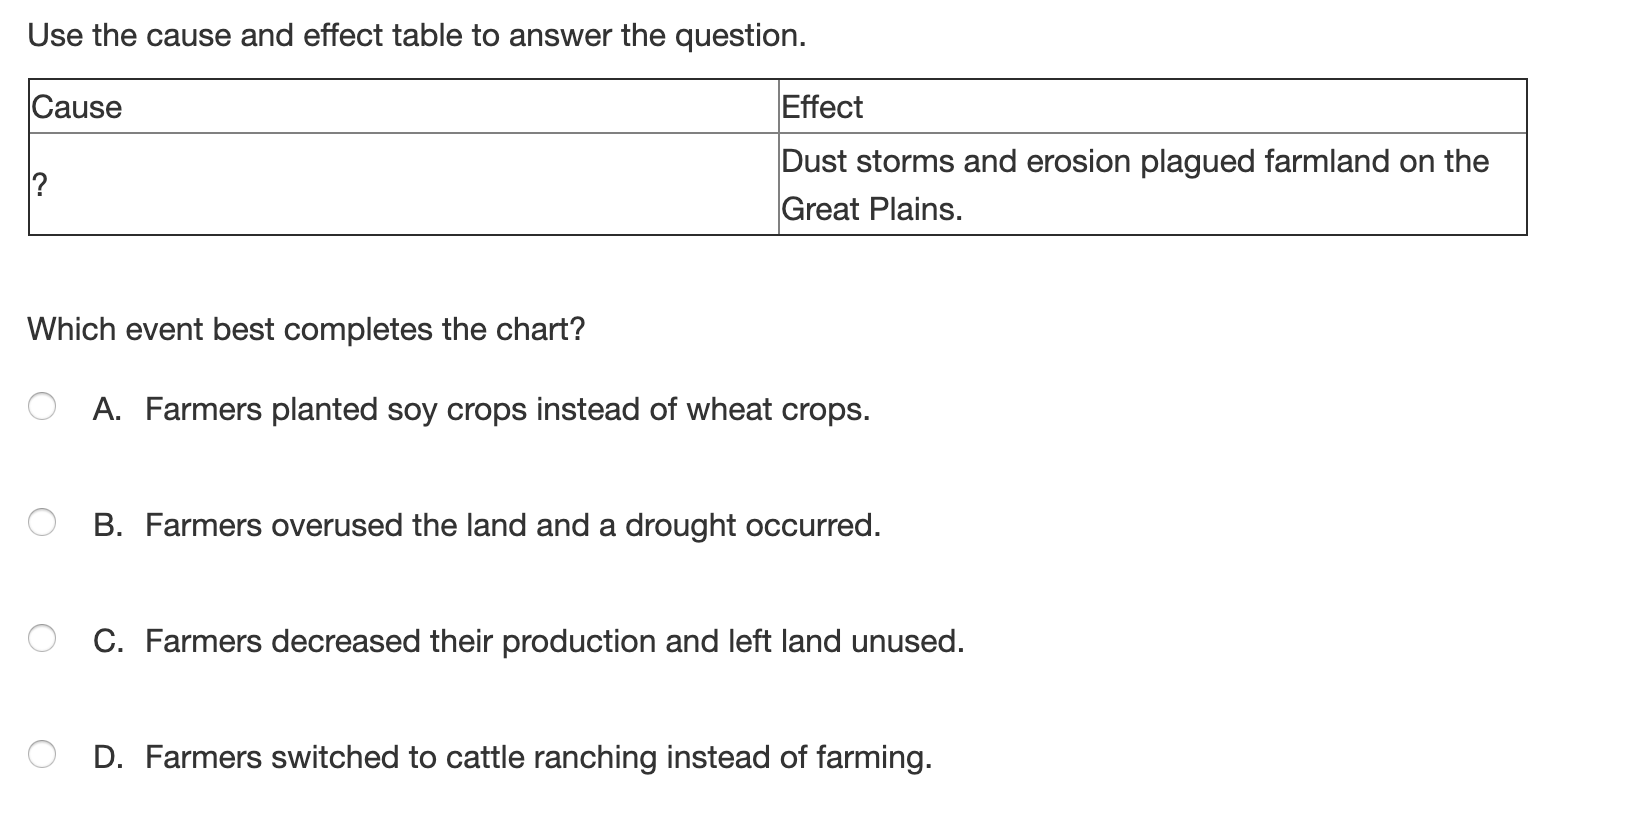Viewport: 1632px width, 824px height.
Task: Click answer text about planting soy crops
Action: tap(508, 410)
